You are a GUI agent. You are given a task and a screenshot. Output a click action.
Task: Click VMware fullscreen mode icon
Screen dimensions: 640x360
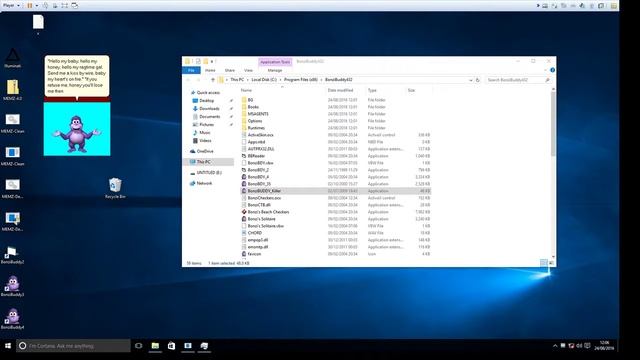[64, 5]
